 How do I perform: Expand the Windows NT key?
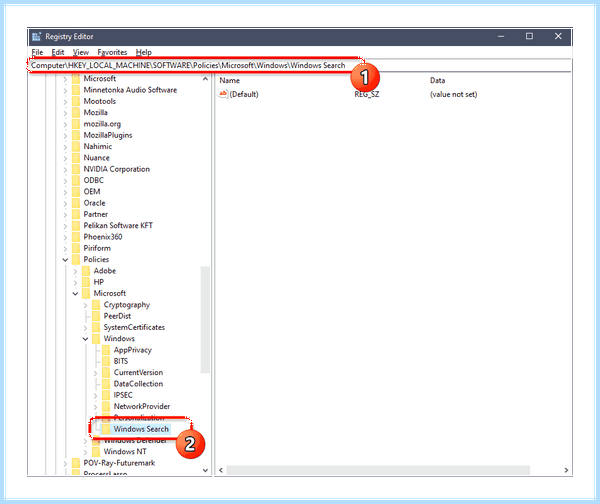[85, 452]
